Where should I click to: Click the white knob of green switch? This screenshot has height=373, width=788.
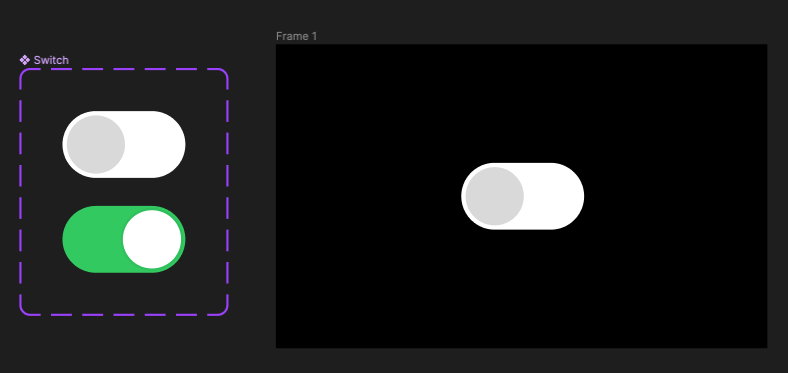[x=152, y=239]
